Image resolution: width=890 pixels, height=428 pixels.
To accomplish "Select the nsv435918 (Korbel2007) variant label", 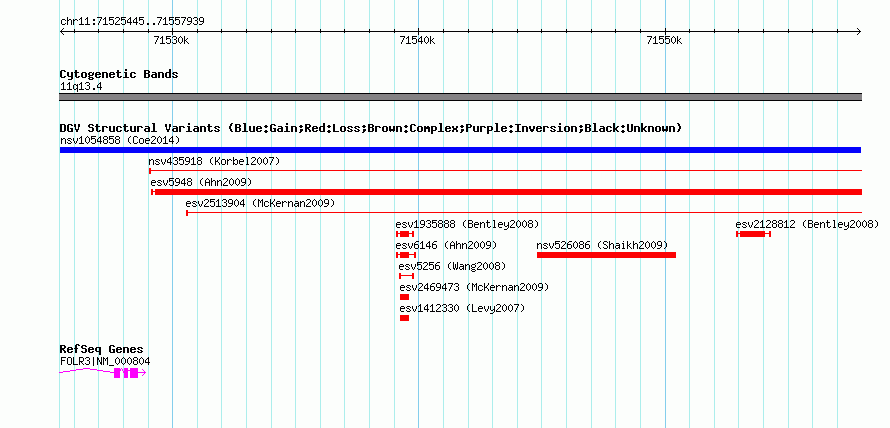I will pyautogui.click(x=215, y=161).
